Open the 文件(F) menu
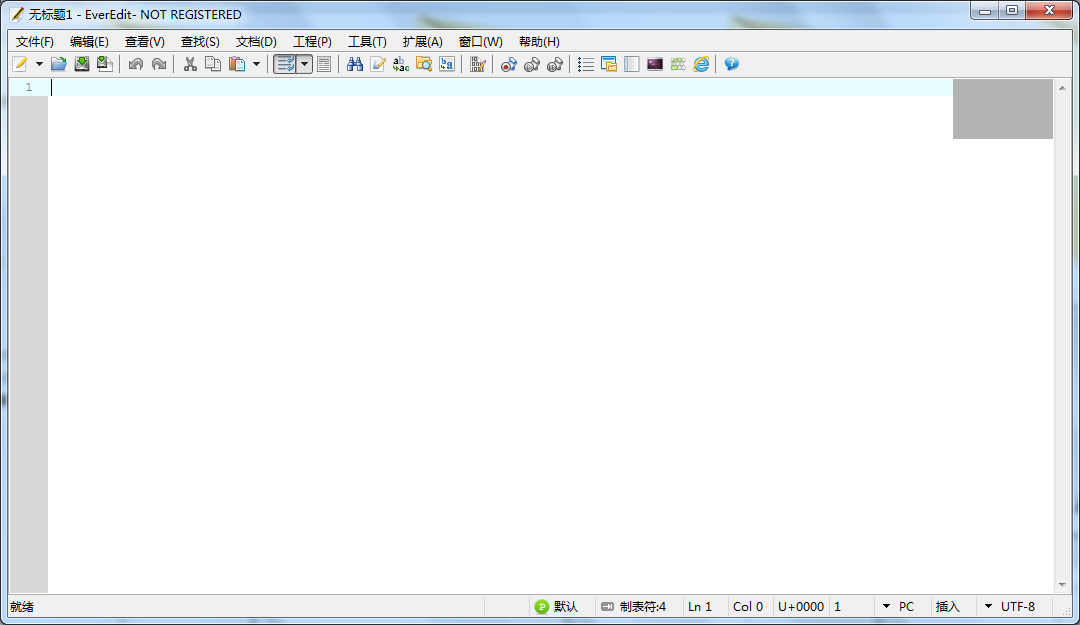The width and height of the screenshot is (1080, 625). [x=34, y=41]
